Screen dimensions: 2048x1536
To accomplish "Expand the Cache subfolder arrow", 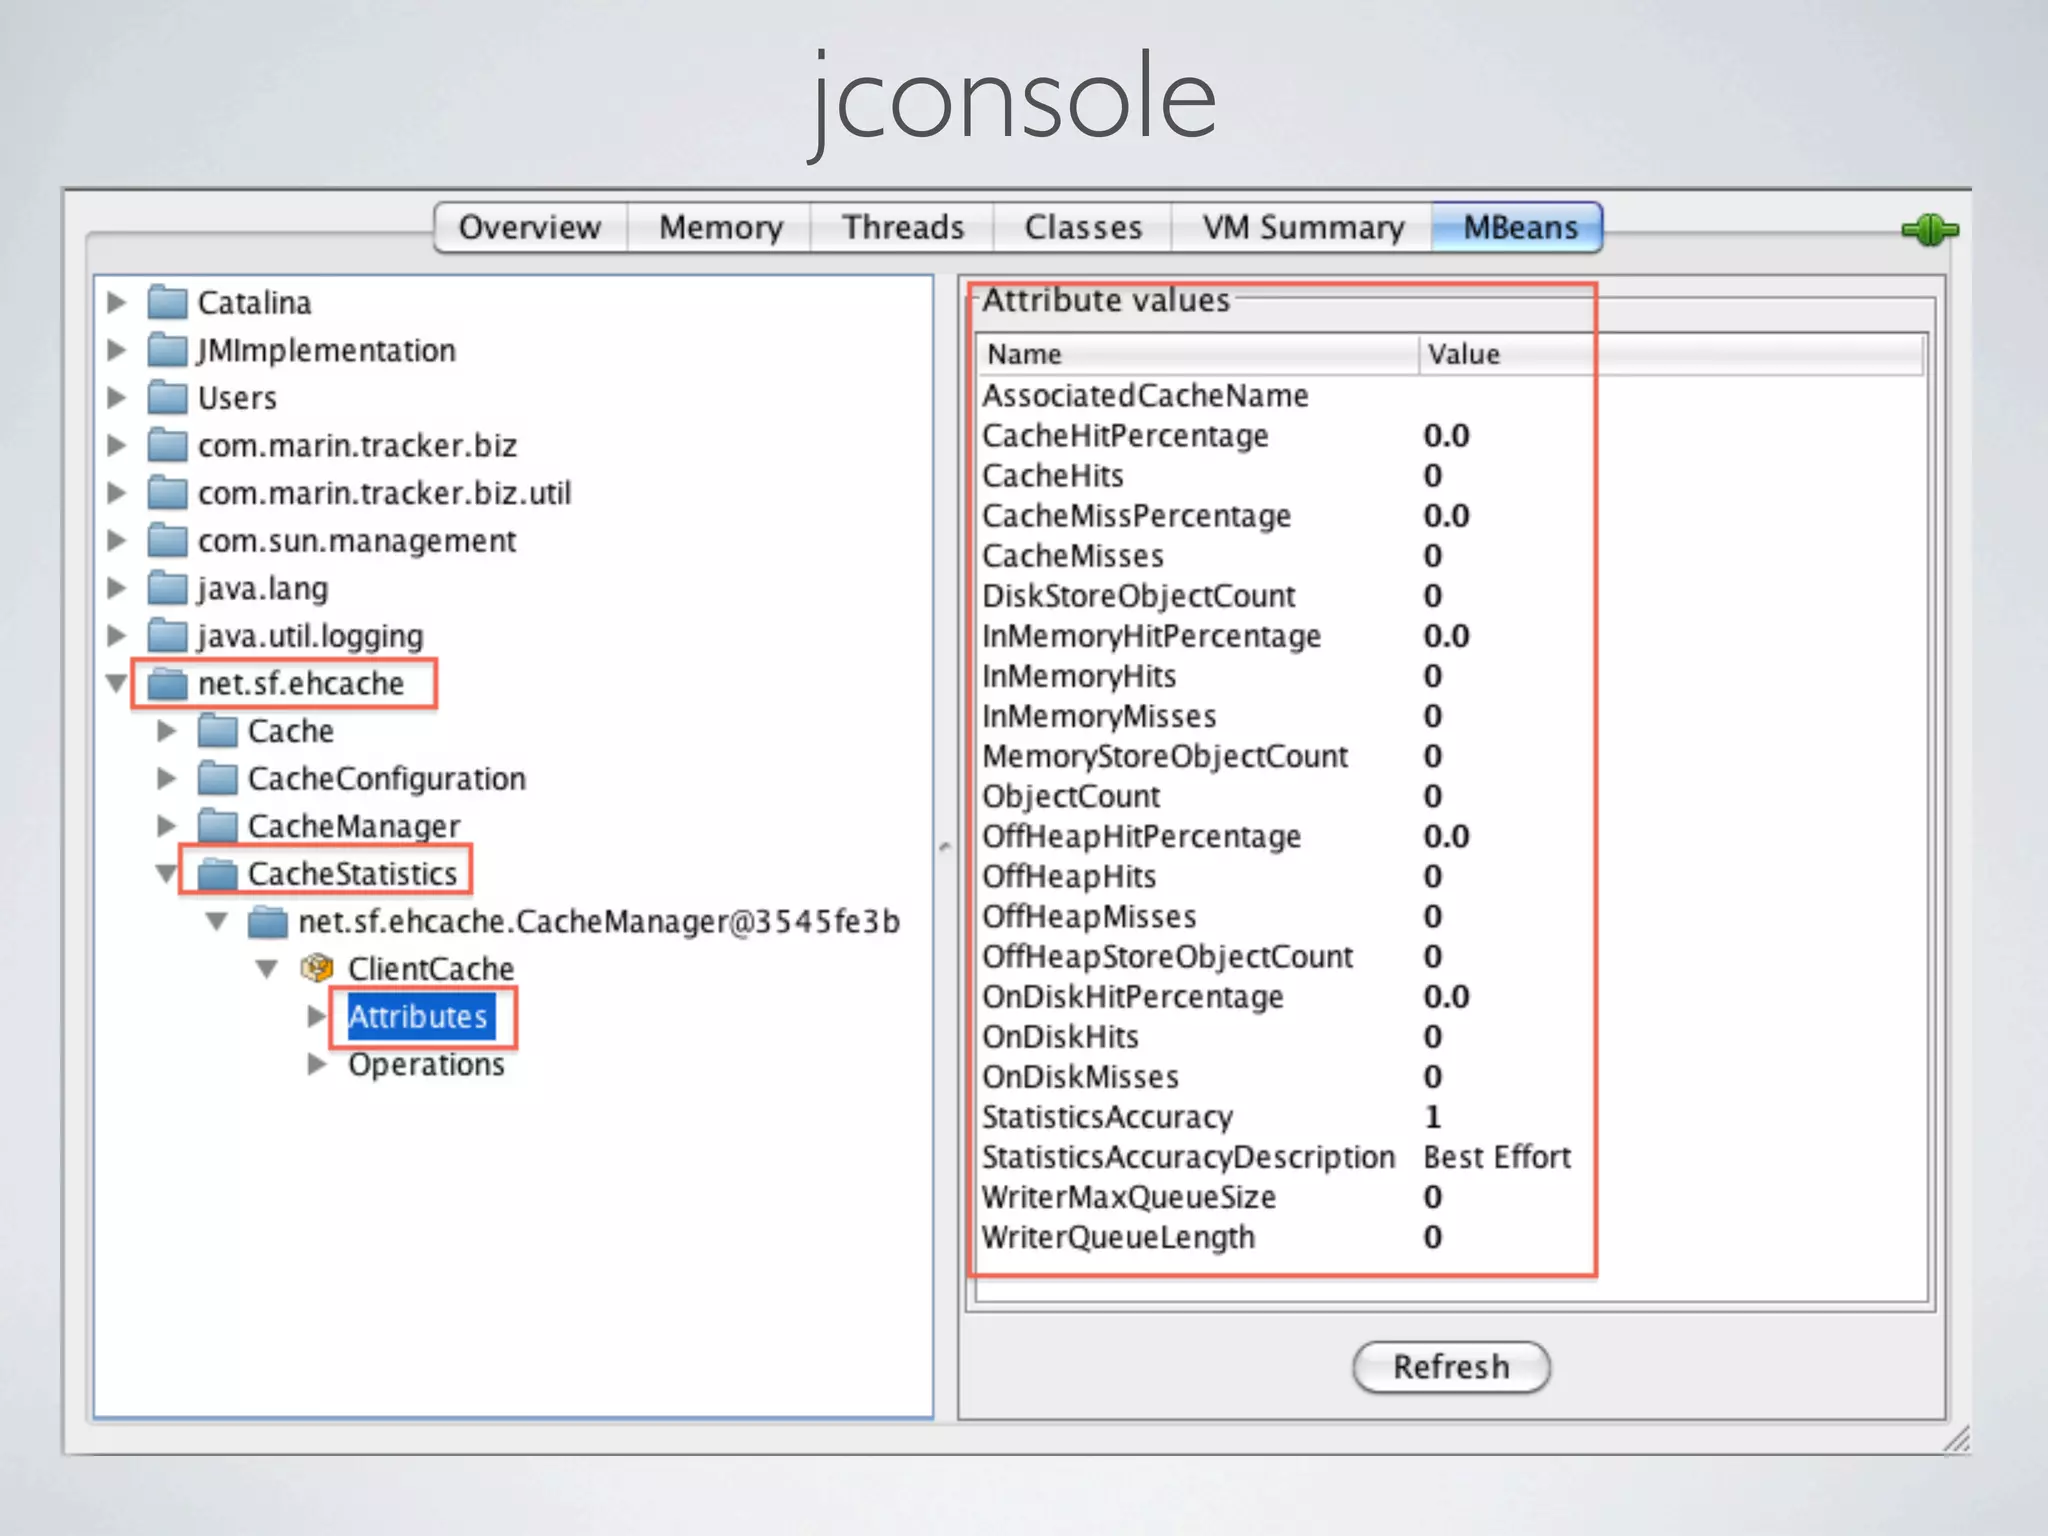I will coord(167,731).
